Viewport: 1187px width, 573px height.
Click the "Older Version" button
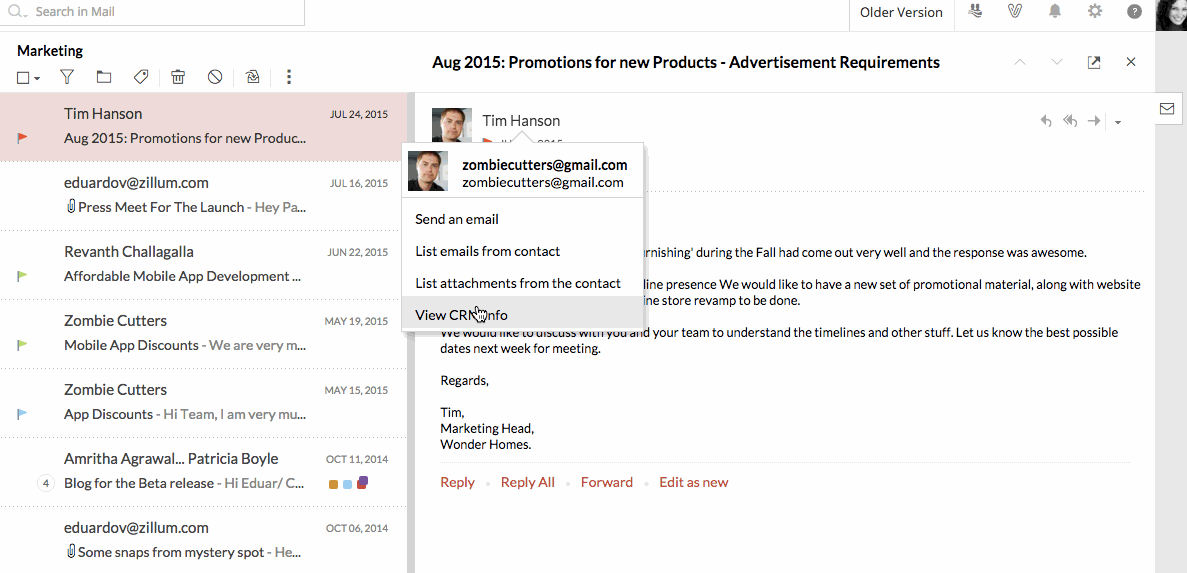click(901, 12)
